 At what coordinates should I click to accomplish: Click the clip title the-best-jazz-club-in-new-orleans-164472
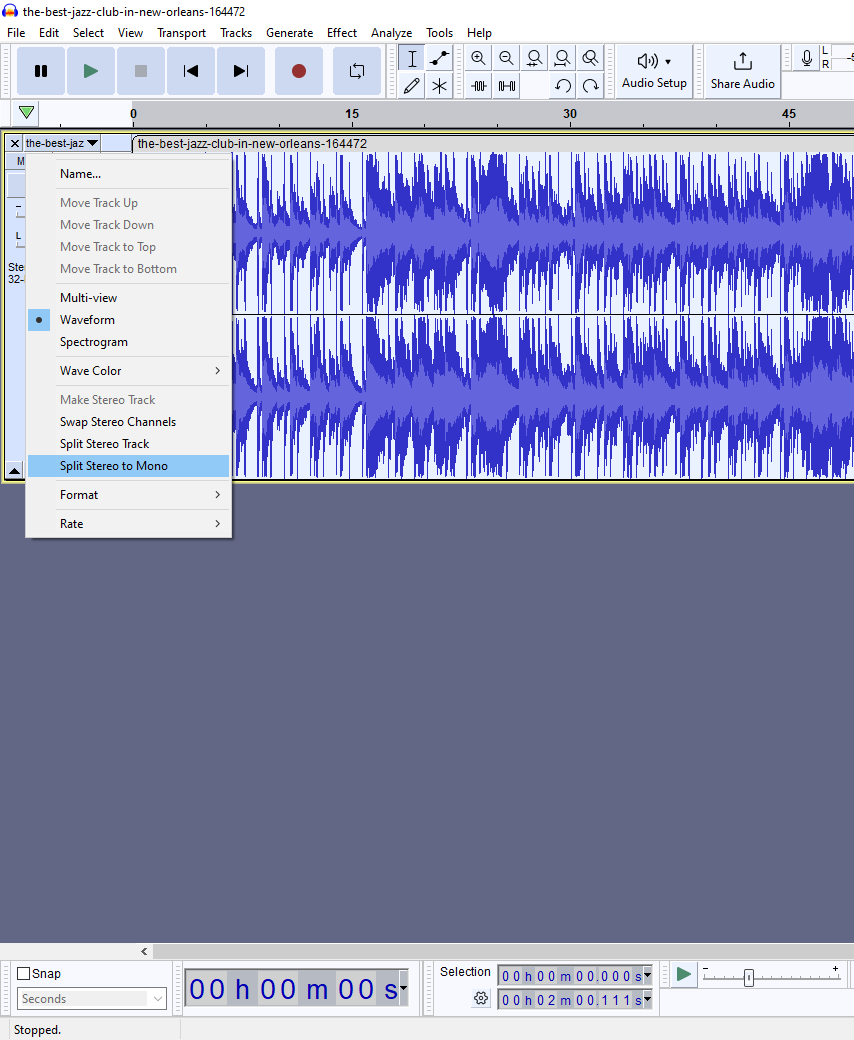[252, 143]
